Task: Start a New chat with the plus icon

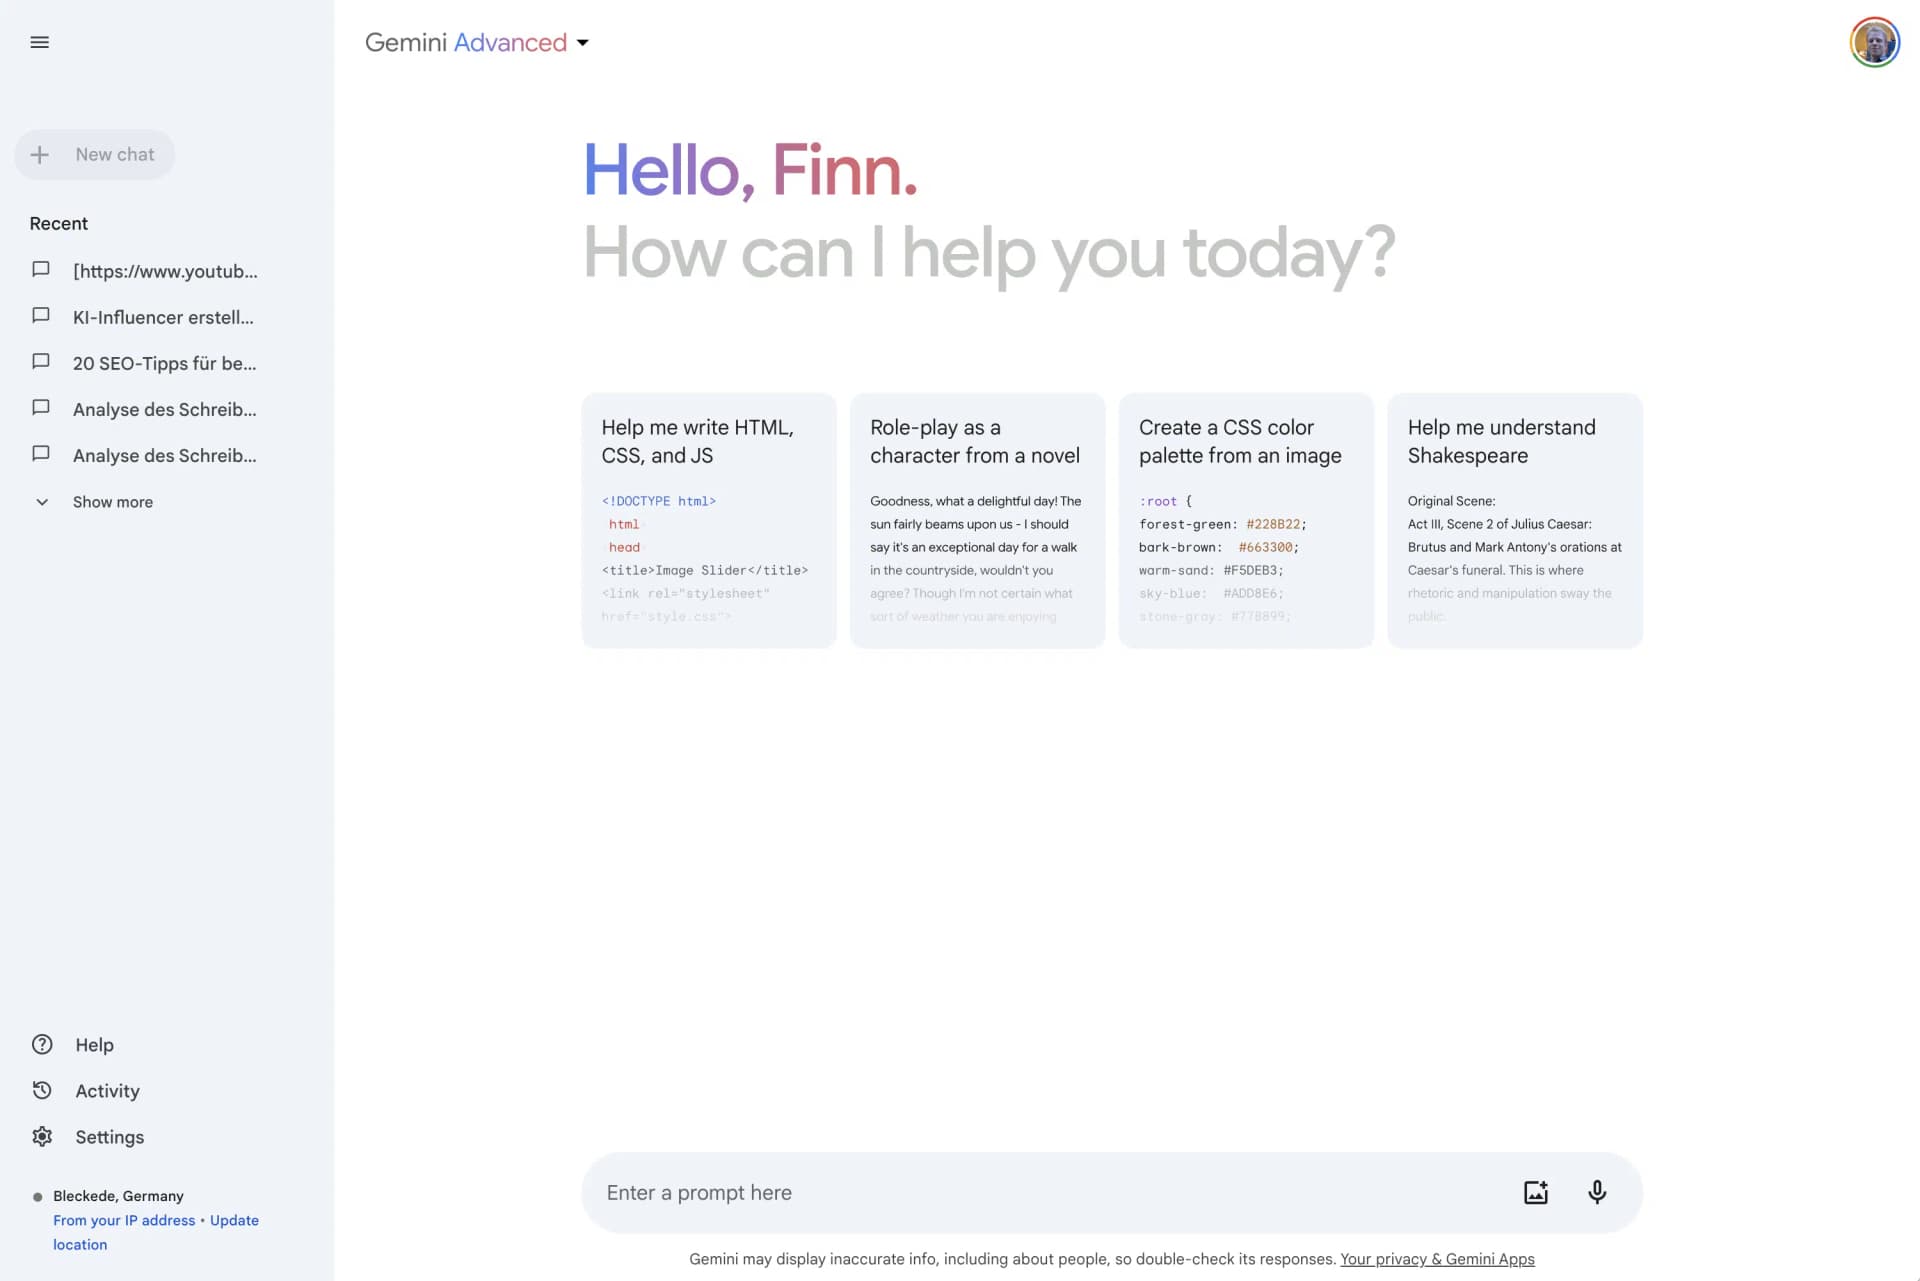Action: [40, 154]
